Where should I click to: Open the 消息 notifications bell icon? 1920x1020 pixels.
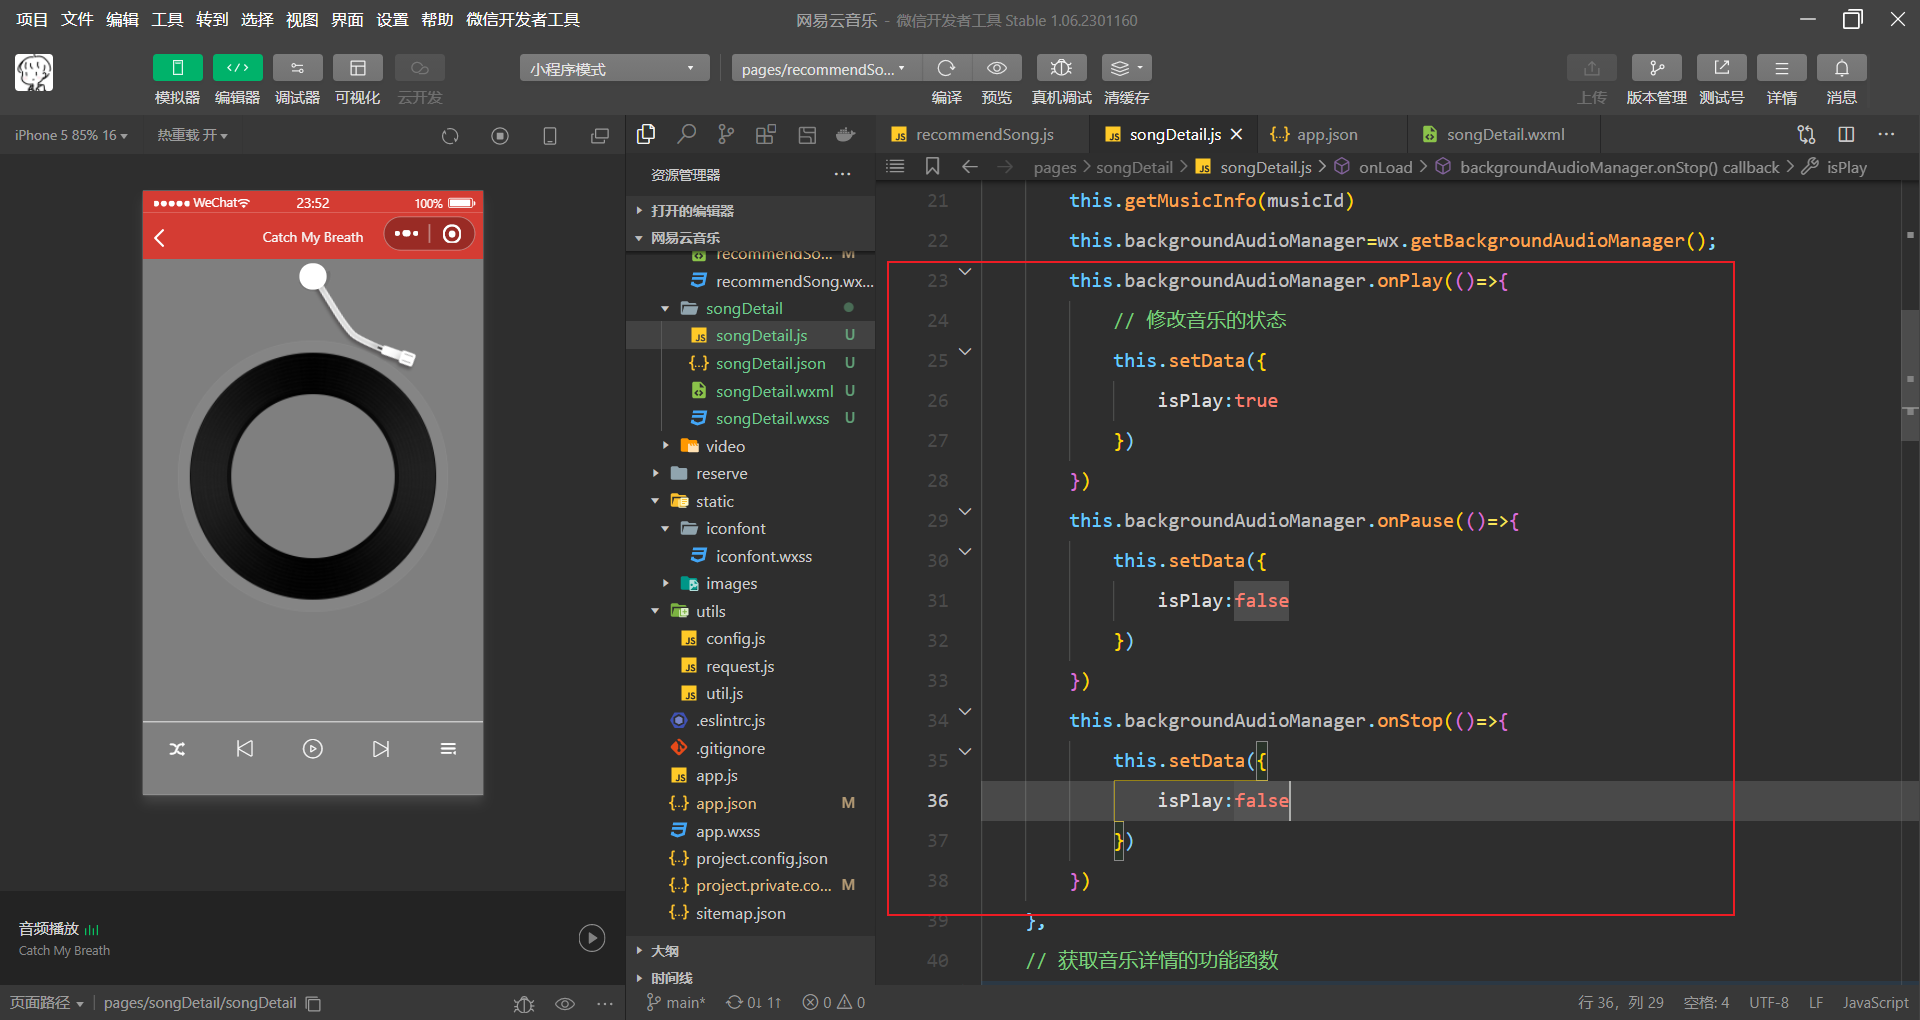[1841, 68]
